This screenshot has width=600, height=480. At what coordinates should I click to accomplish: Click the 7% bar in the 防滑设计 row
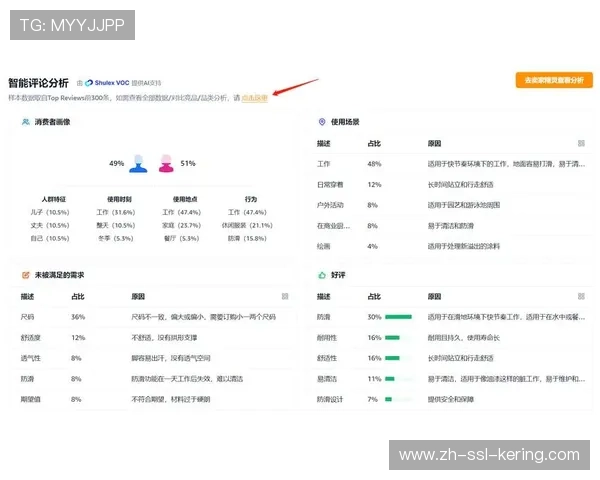(x=388, y=399)
